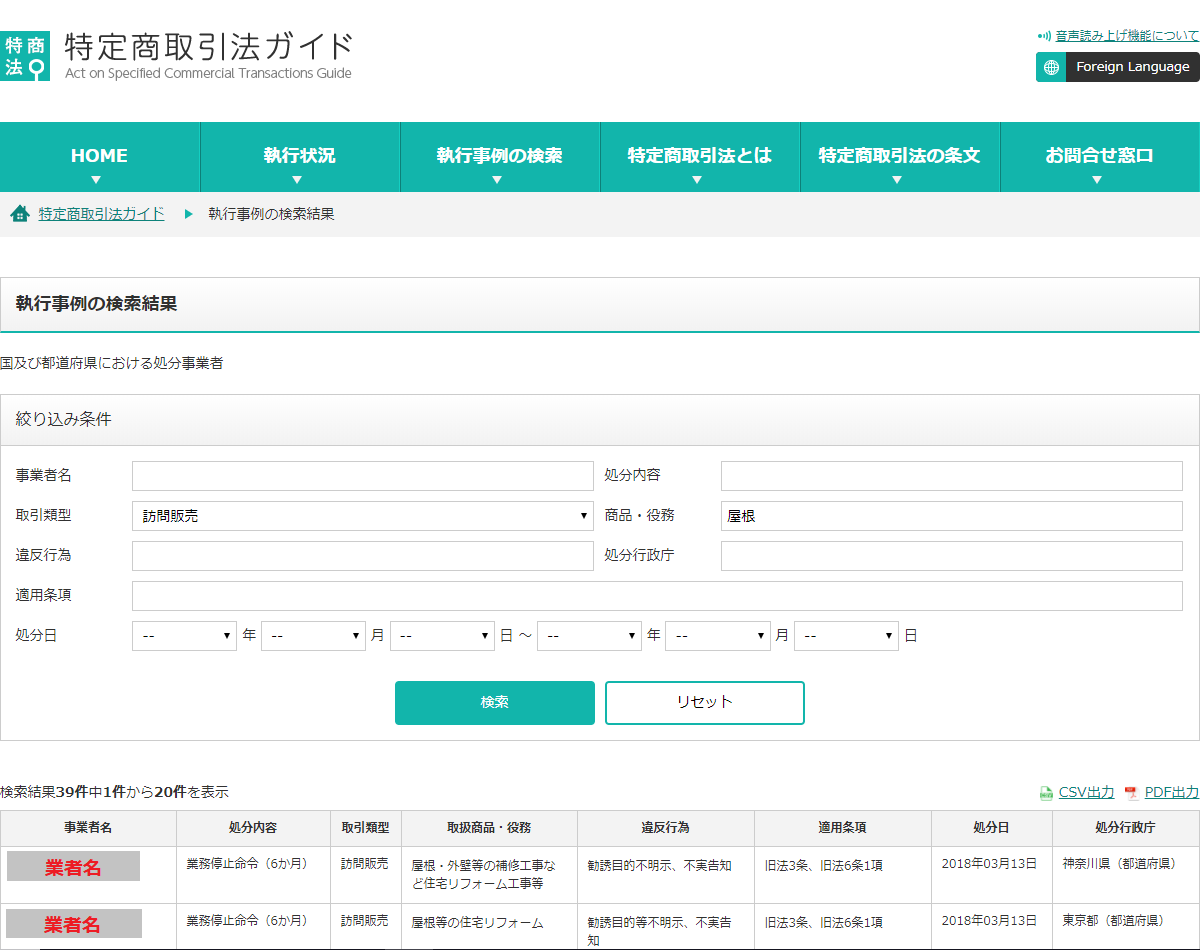Click the 違反行為 column header
This screenshot has width=1200, height=950.
(x=666, y=828)
